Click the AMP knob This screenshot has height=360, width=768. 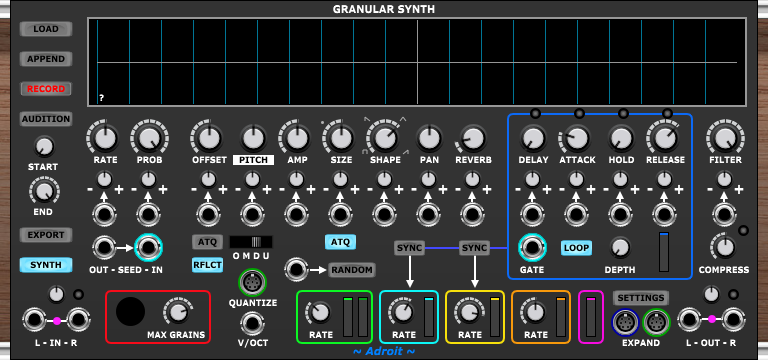296,138
